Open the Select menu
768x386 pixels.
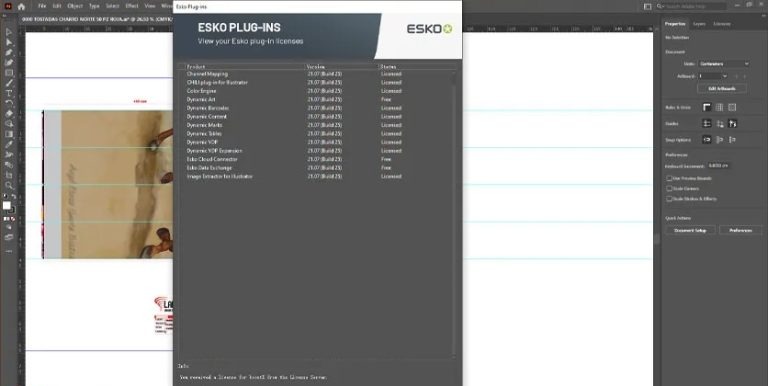tap(113, 6)
